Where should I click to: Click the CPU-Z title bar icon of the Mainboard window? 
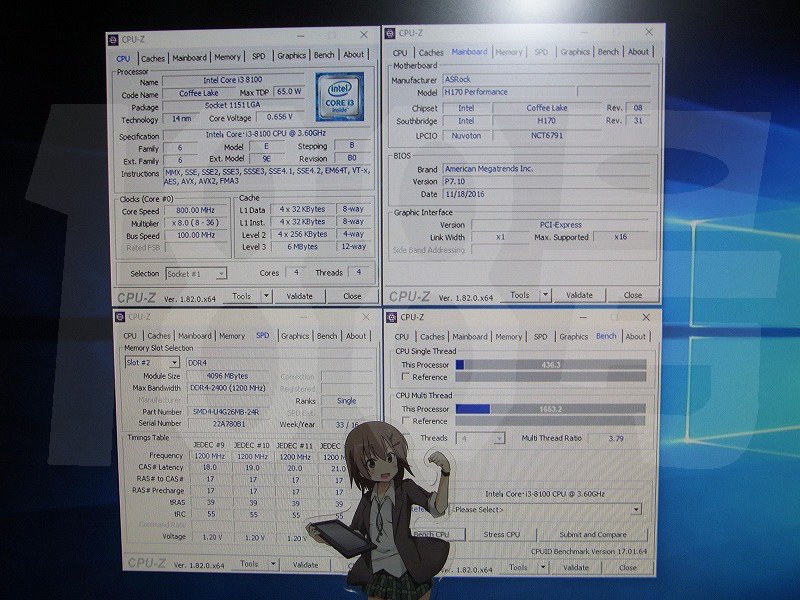390,33
